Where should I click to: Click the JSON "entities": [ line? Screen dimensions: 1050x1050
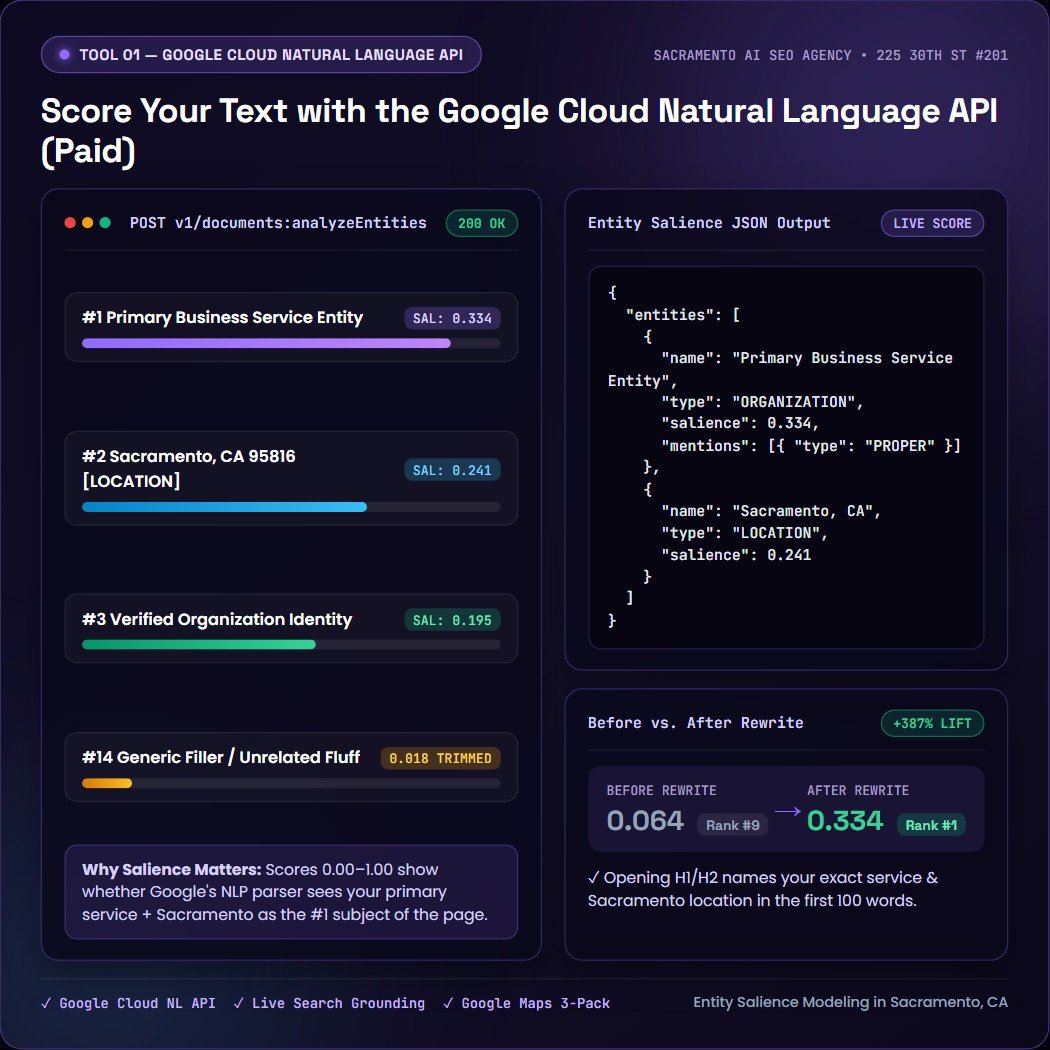click(x=682, y=315)
